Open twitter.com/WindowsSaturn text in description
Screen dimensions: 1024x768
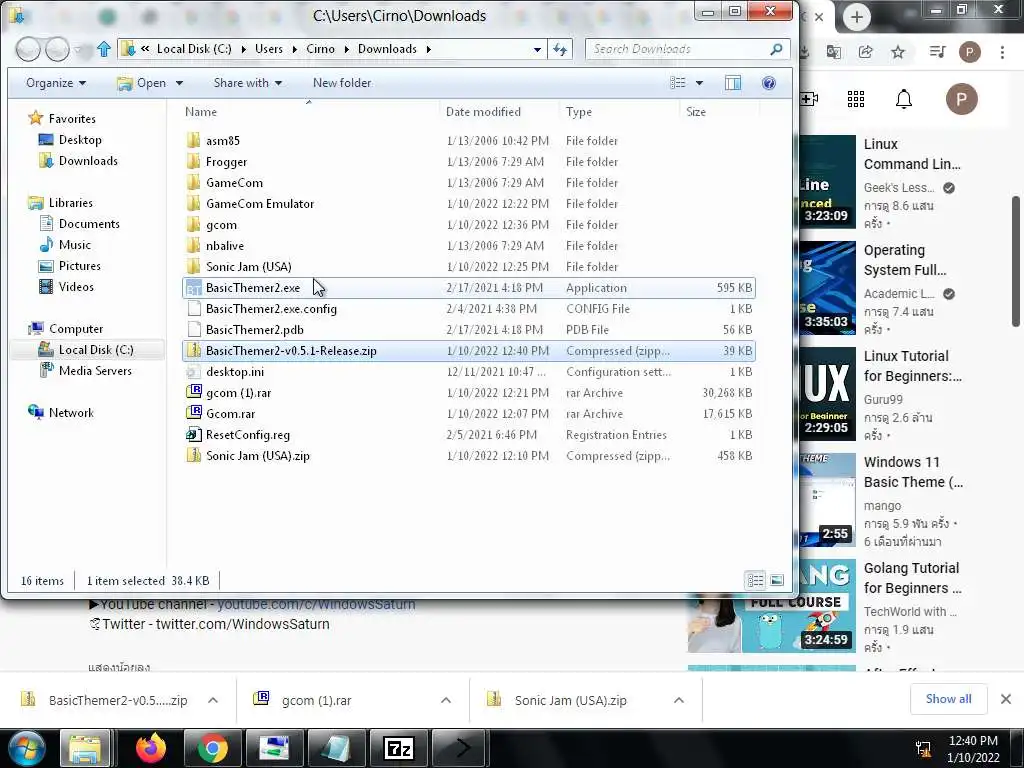(x=242, y=624)
